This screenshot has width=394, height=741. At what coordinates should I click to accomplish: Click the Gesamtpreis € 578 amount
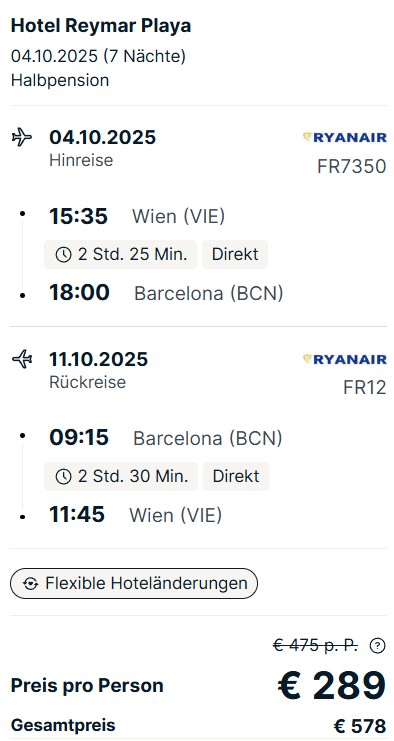point(360,726)
